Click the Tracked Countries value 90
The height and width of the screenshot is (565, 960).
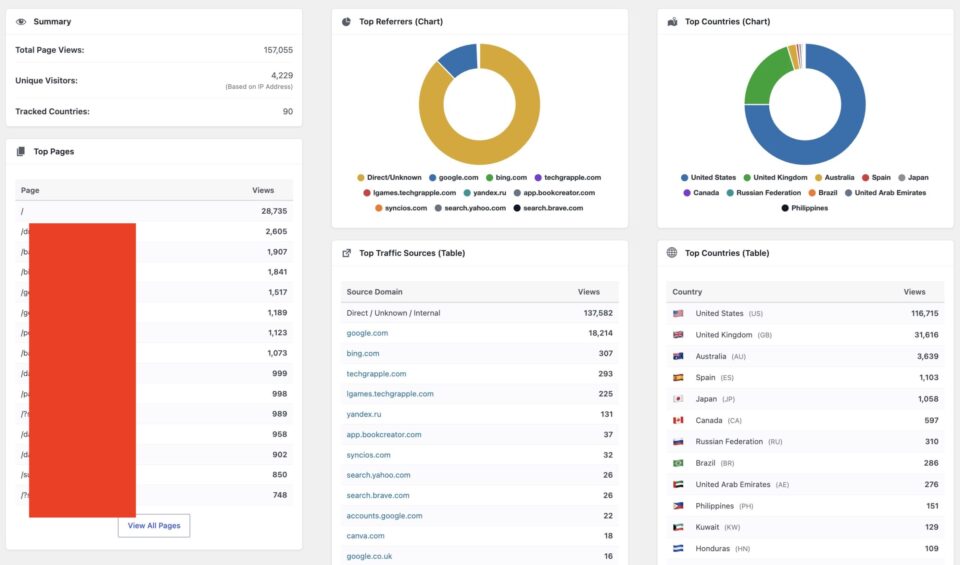(x=288, y=111)
